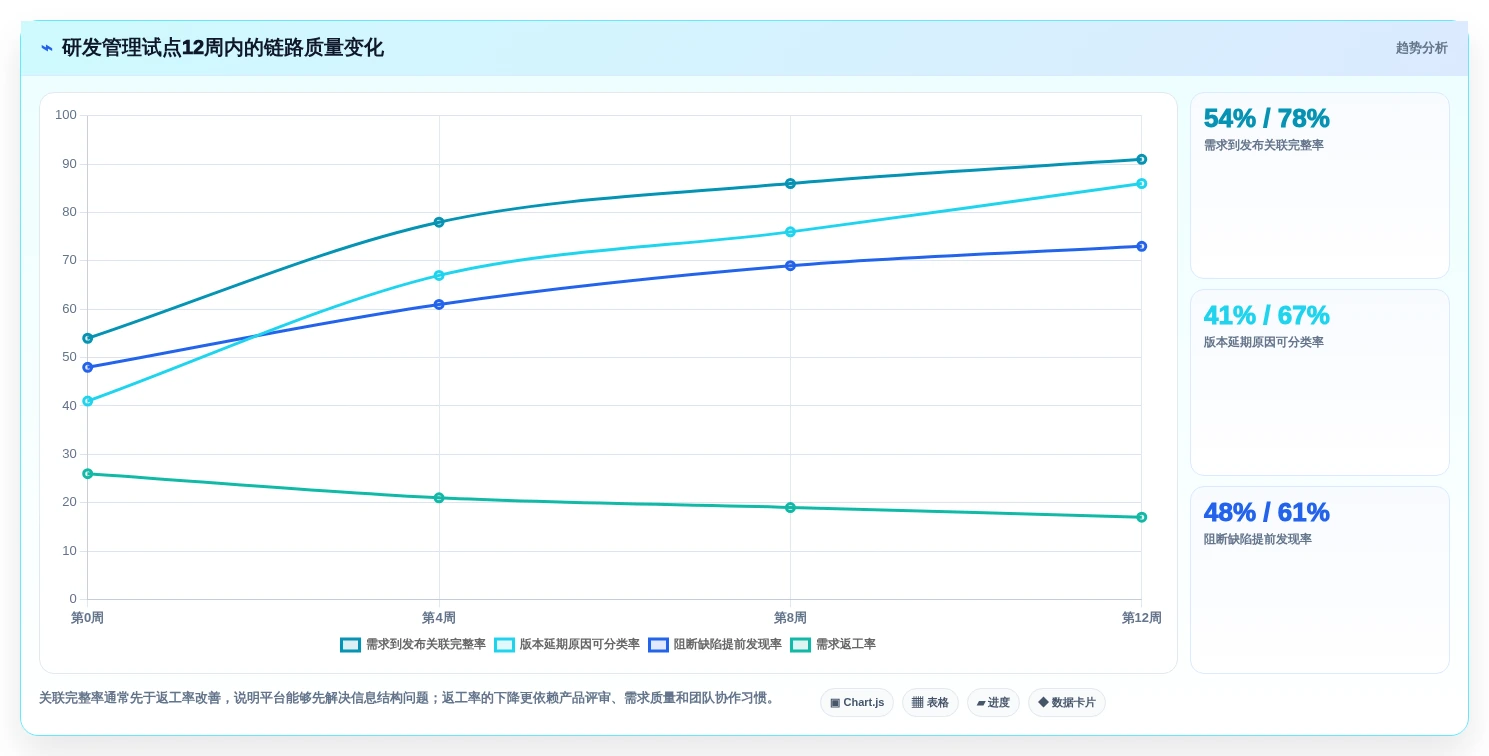Click the 100 y-axis tick label
Screen dimensions: 1489x756
(66, 115)
